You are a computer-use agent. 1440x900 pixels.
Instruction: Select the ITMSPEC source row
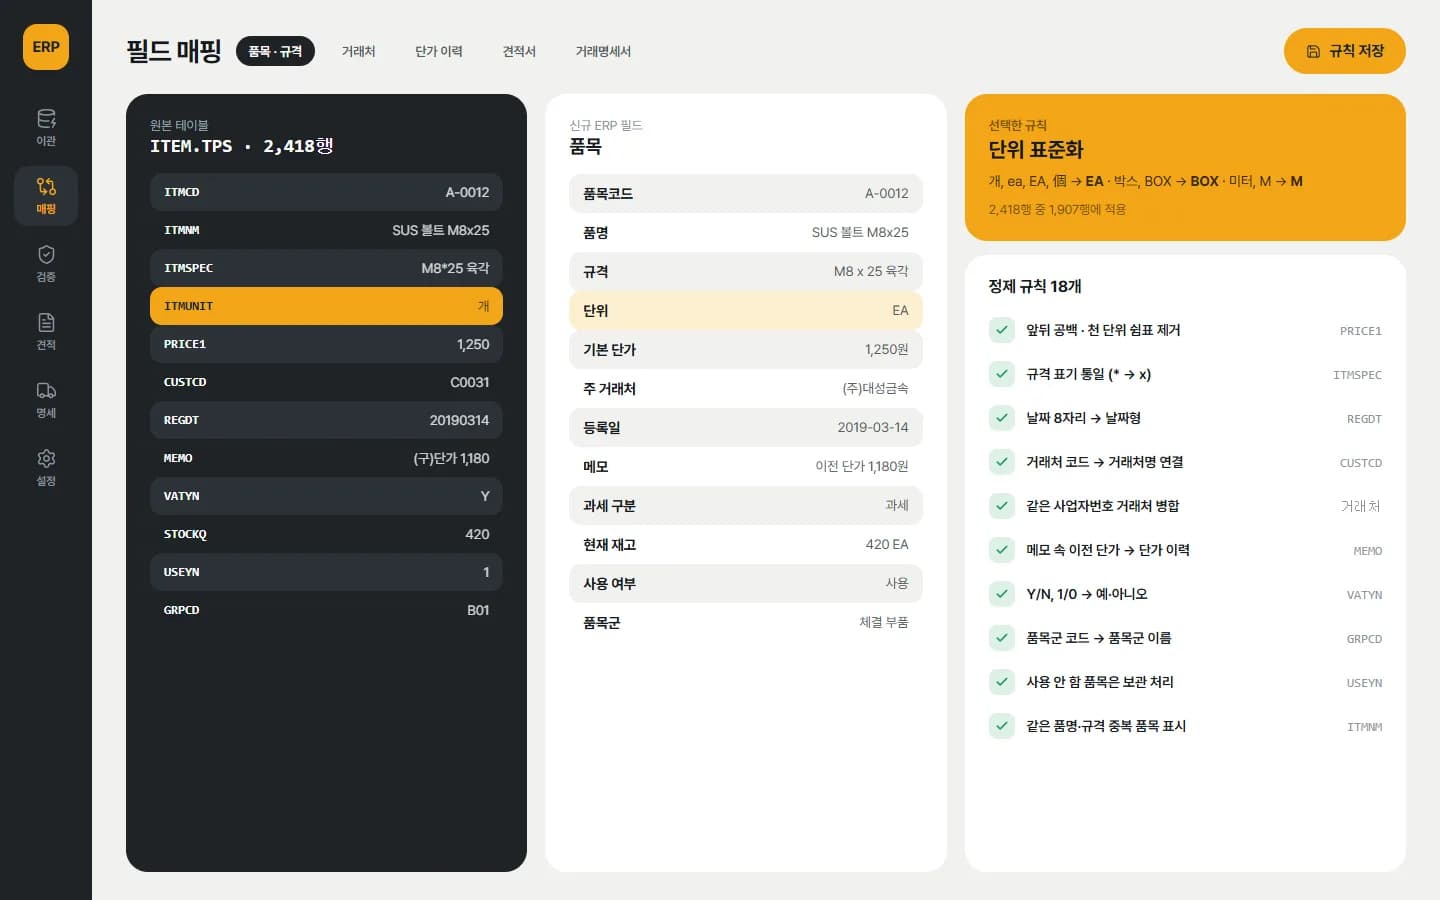tap(326, 268)
